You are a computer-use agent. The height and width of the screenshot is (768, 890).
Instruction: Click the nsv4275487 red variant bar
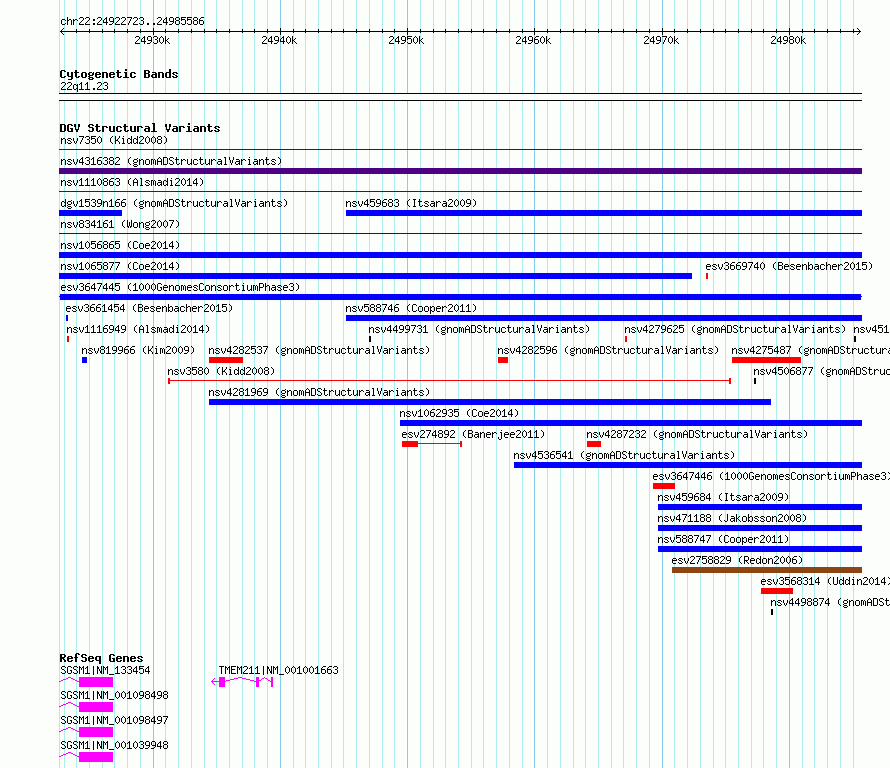pos(766,360)
